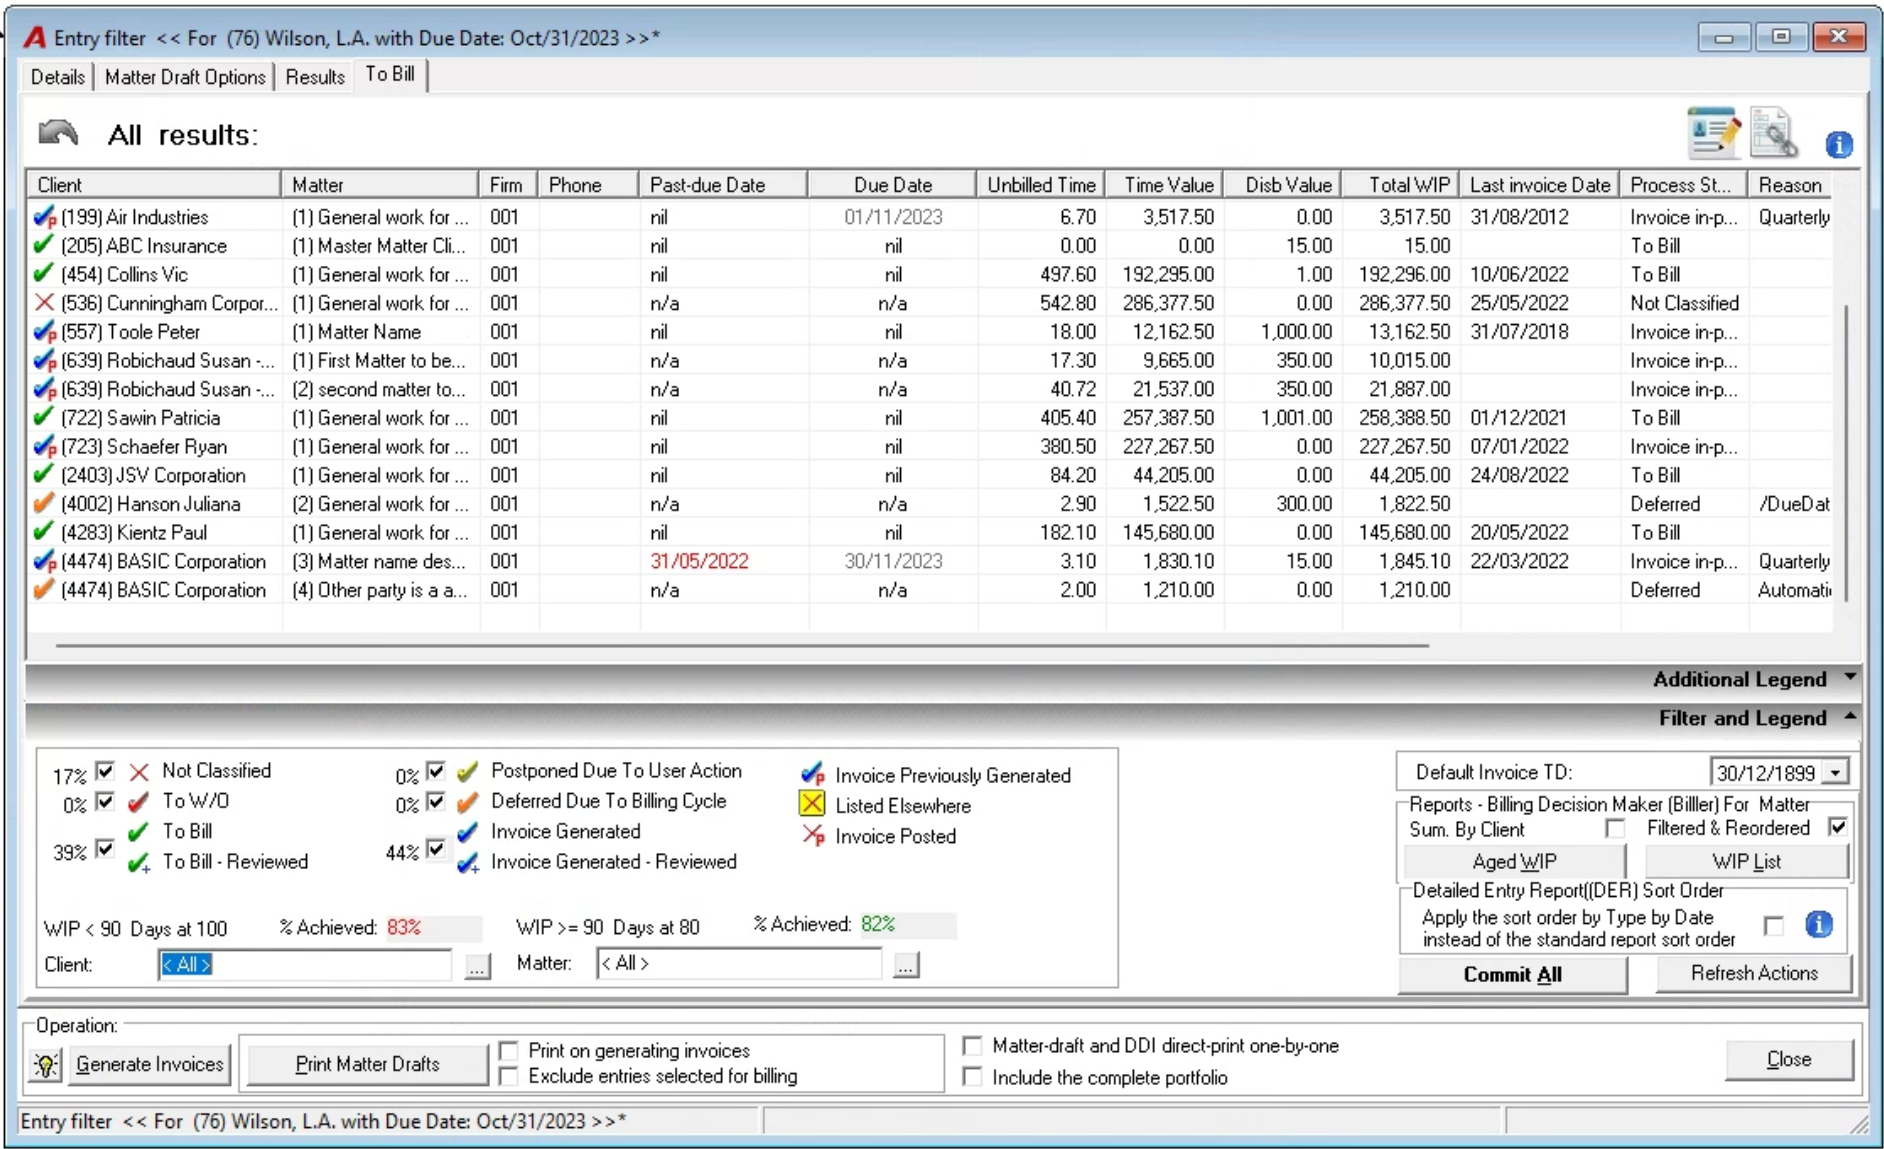Open the Matter filter browse button
Screen dimensions: 1884x1149
pos(906,965)
